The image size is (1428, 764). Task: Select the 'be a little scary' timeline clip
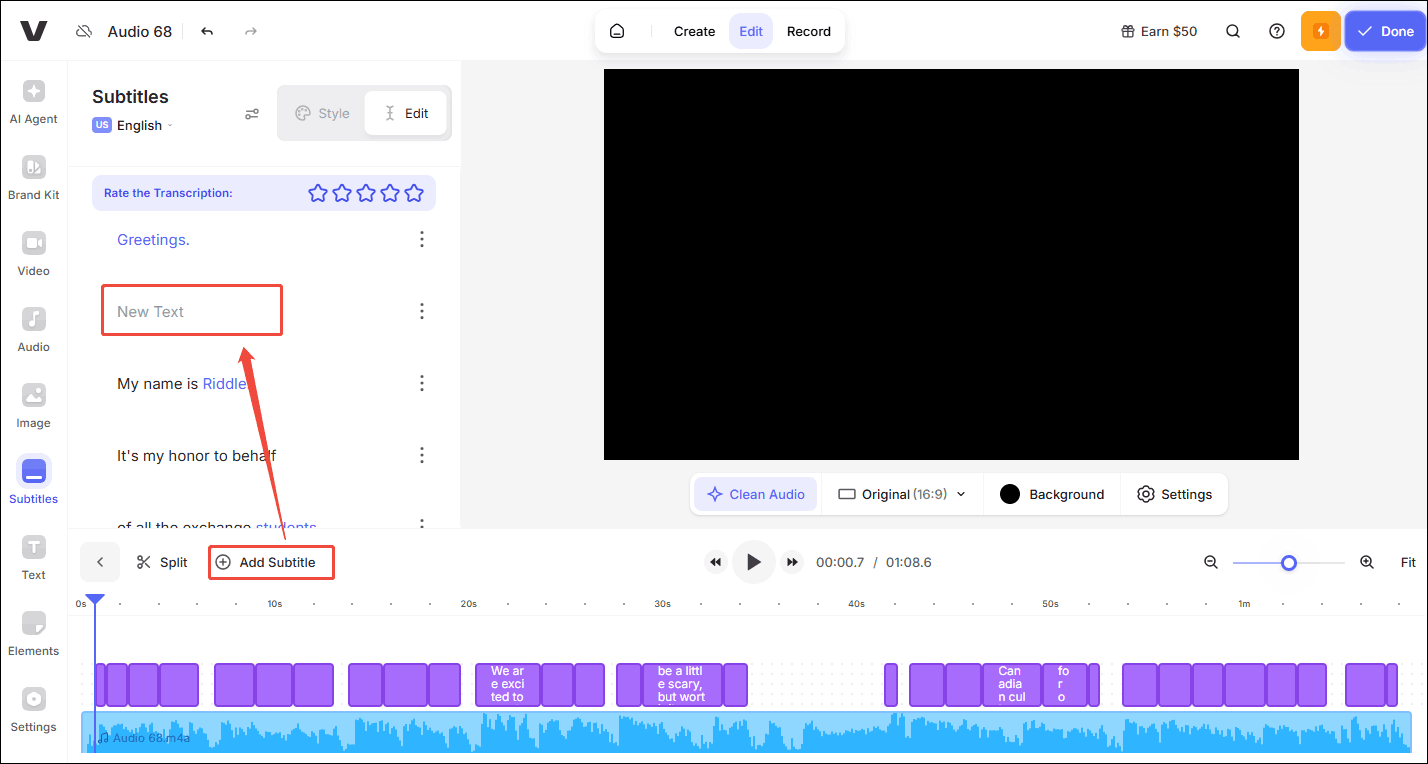tap(680, 685)
